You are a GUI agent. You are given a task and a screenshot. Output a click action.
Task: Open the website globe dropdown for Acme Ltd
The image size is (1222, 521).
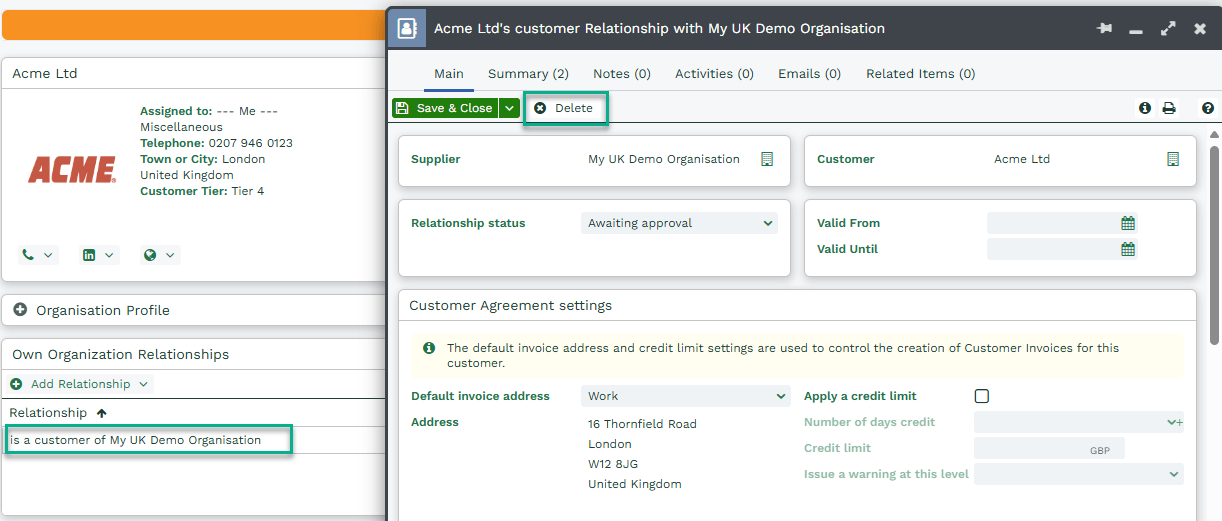pyautogui.click(x=160, y=255)
